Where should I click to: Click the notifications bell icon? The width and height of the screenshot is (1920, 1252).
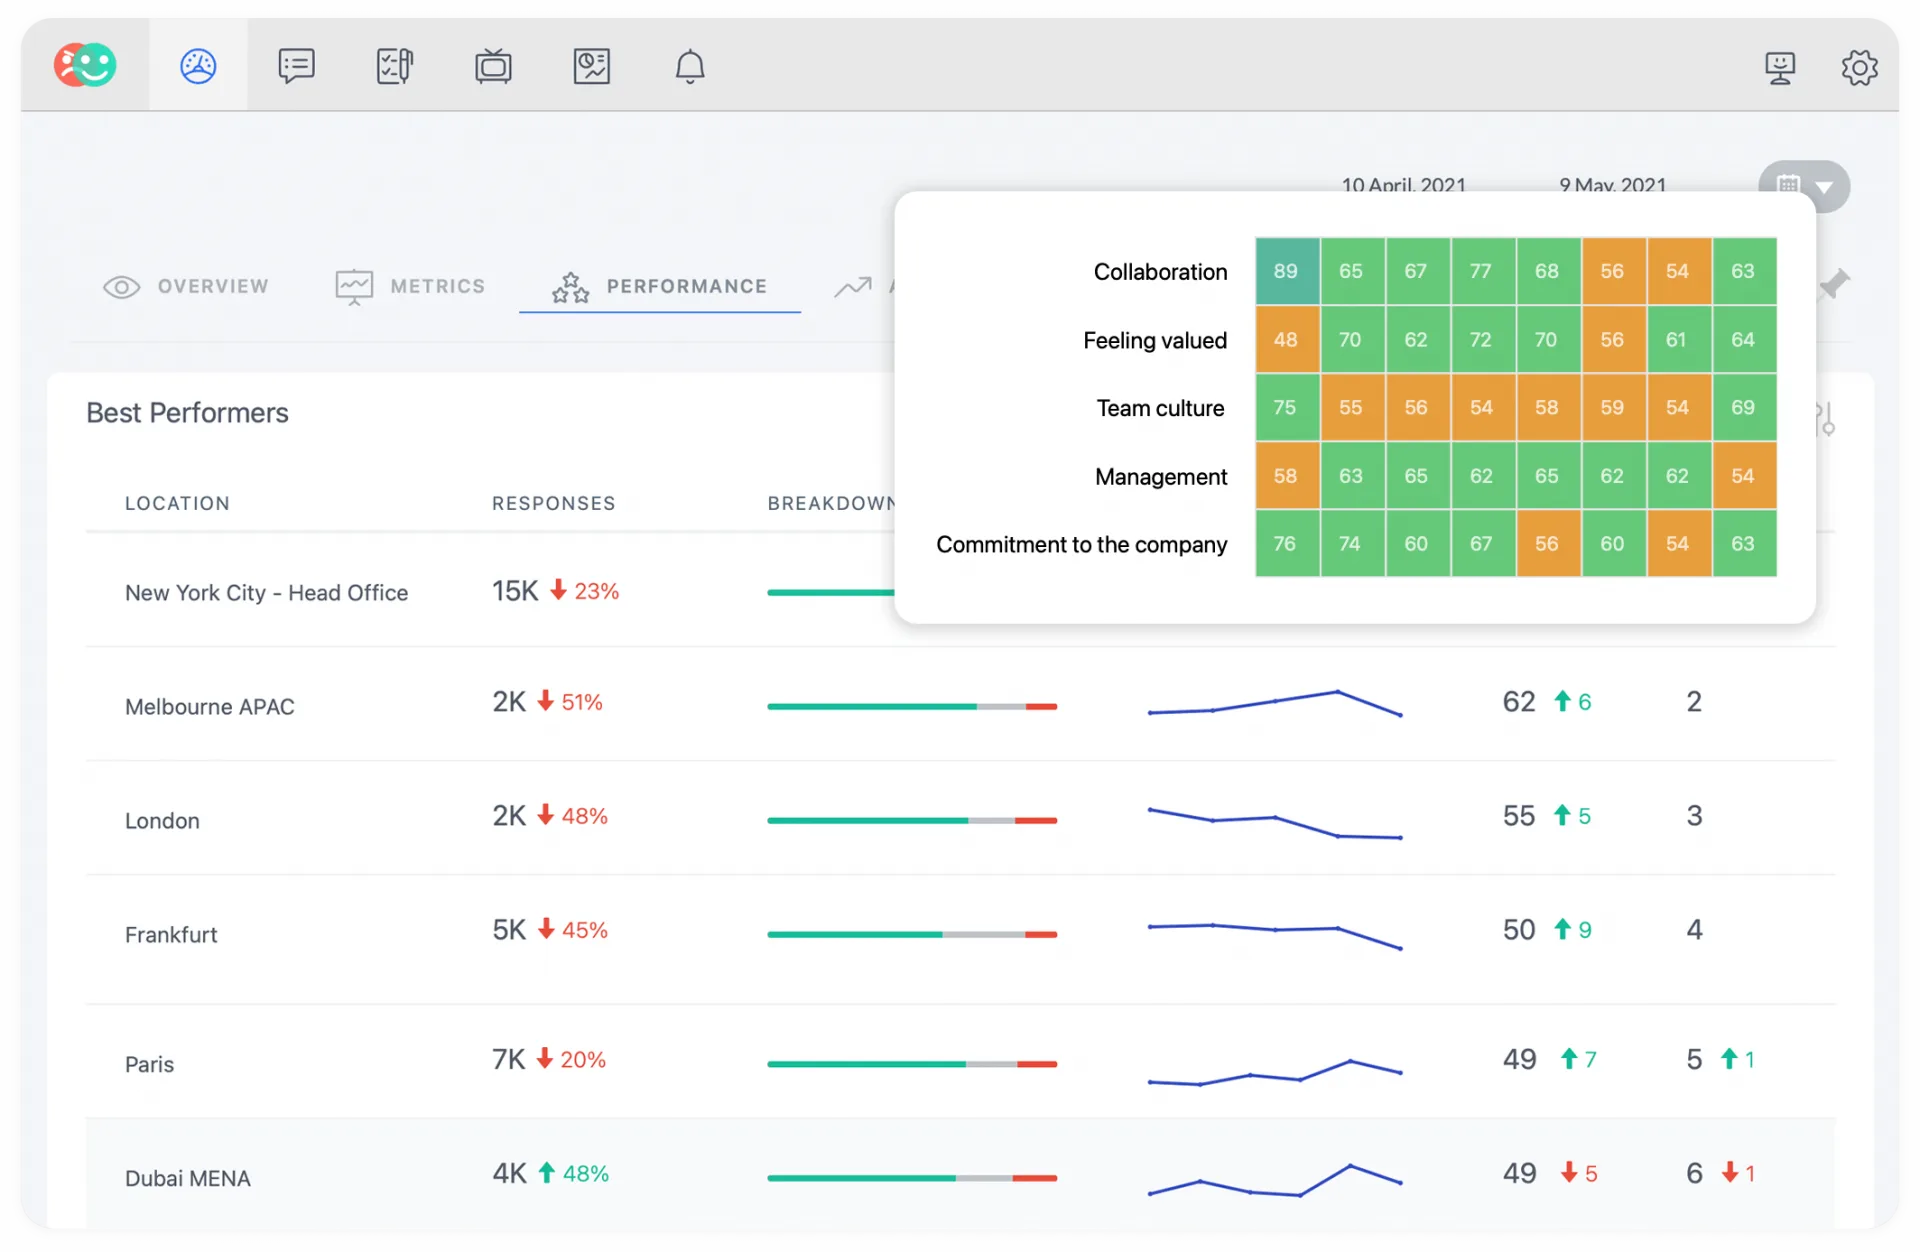coord(689,66)
